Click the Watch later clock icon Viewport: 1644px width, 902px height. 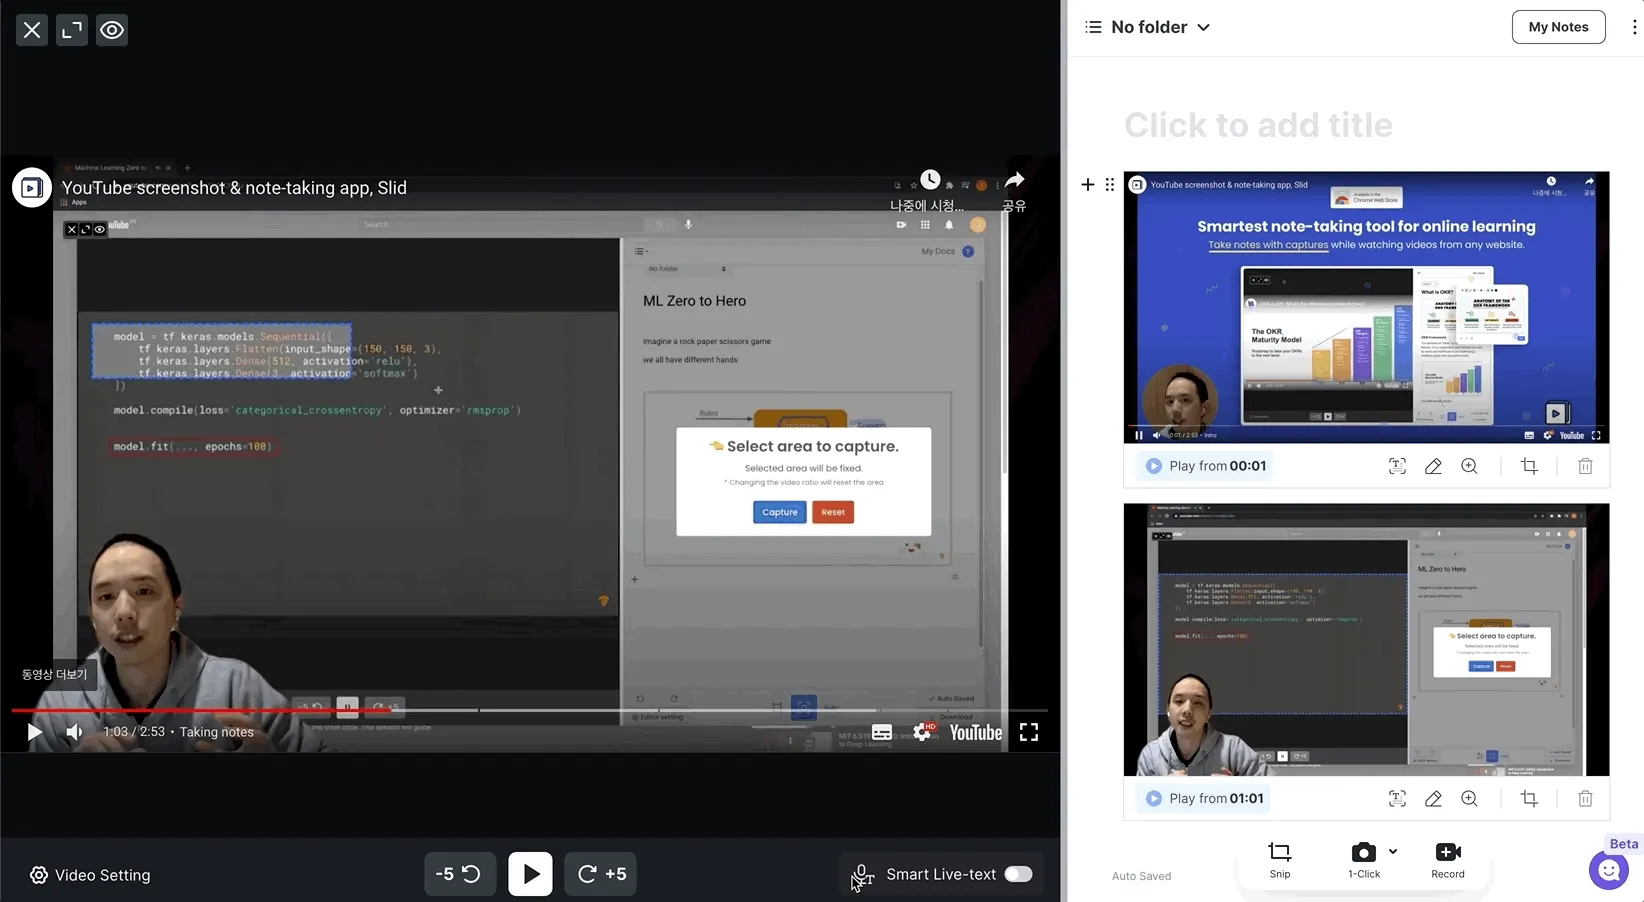click(930, 180)
